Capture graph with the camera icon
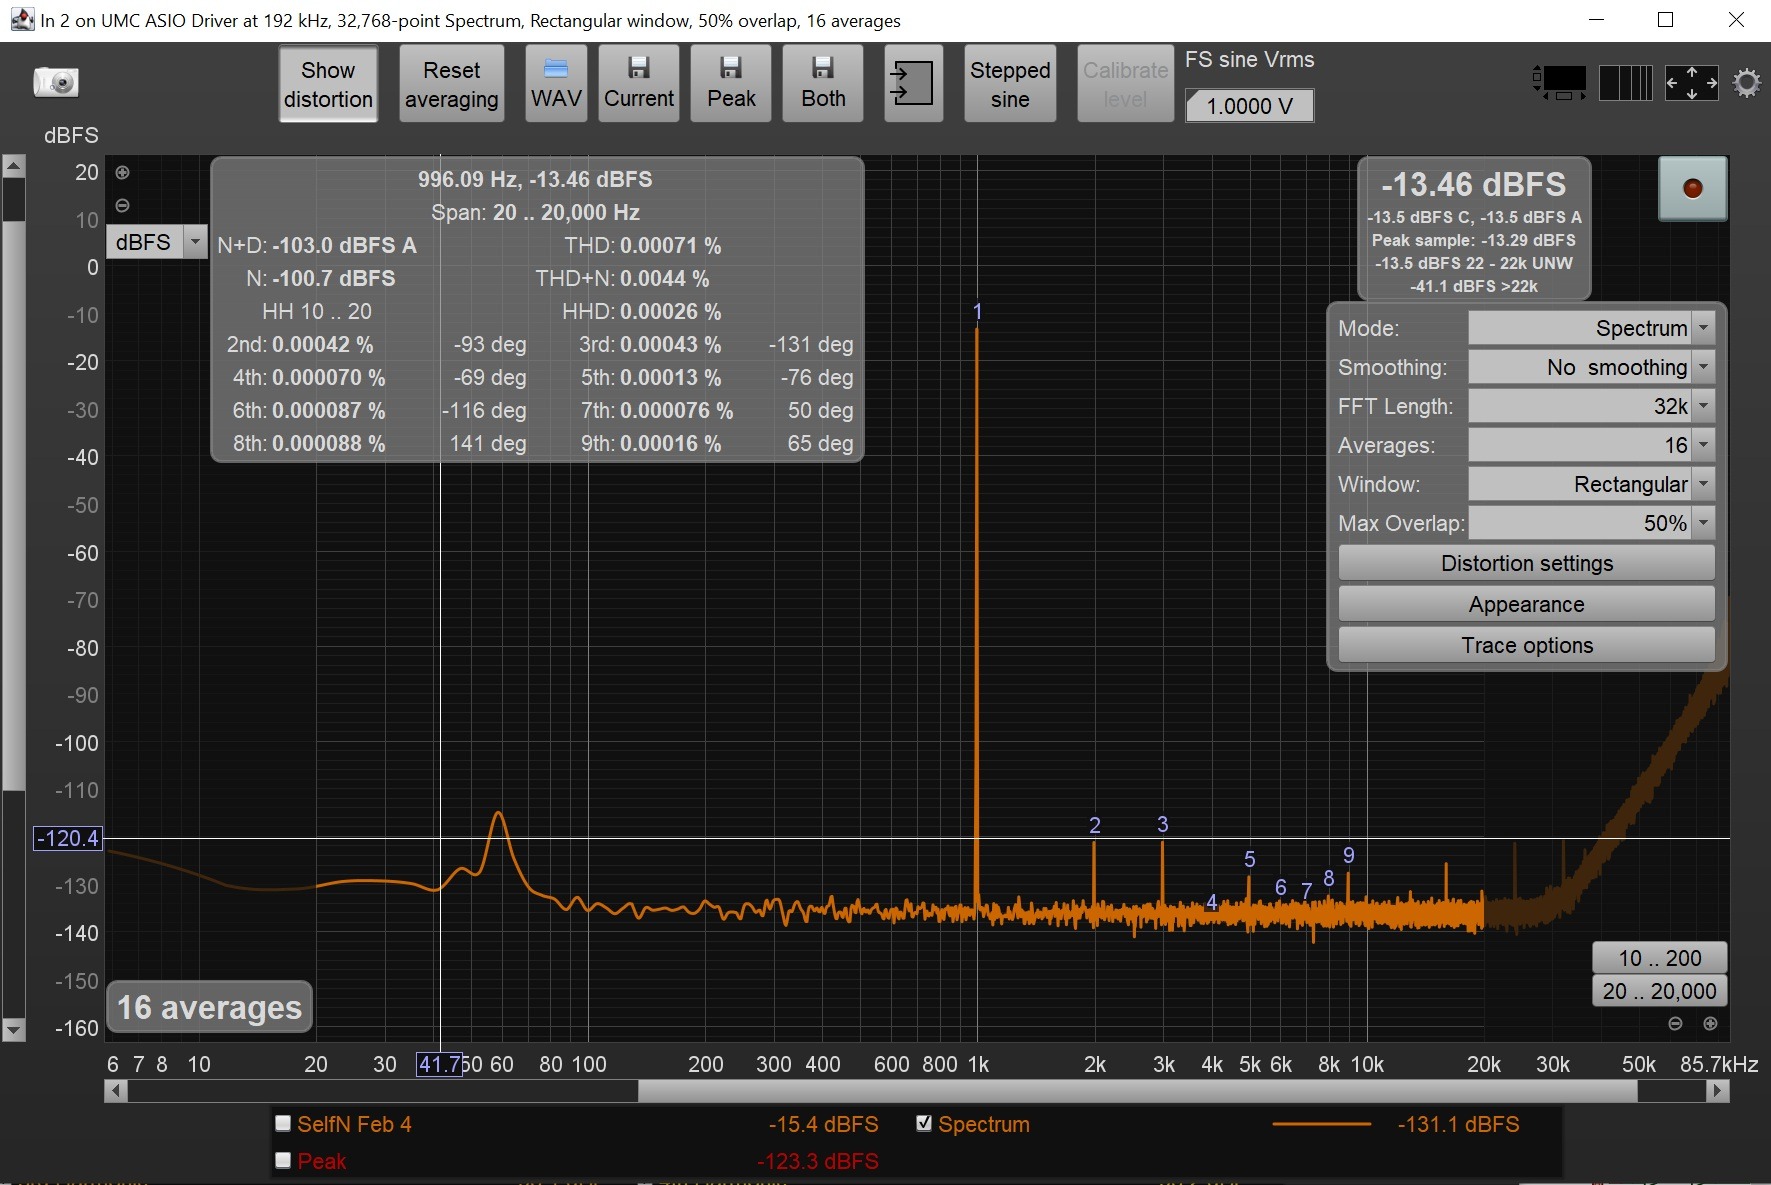1771x1185 pixels. pyautogui.click(x=56, y=82)
